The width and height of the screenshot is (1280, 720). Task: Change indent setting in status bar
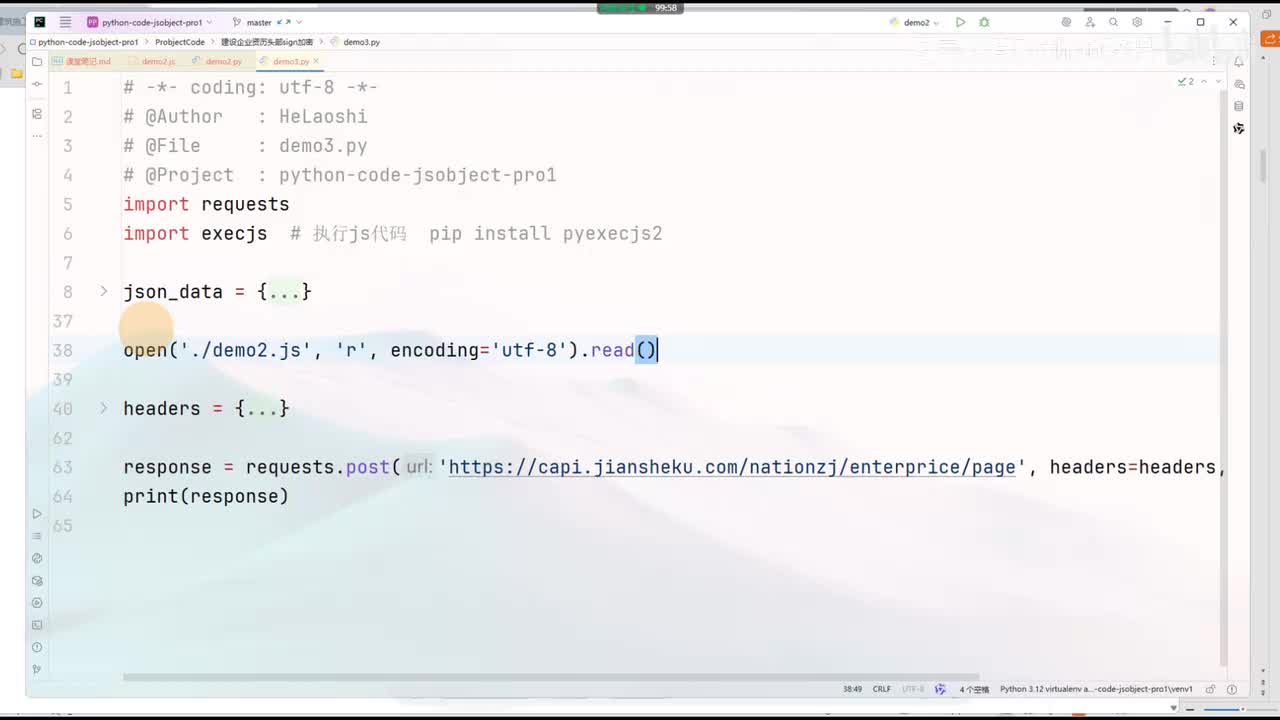tap(974, 689)
